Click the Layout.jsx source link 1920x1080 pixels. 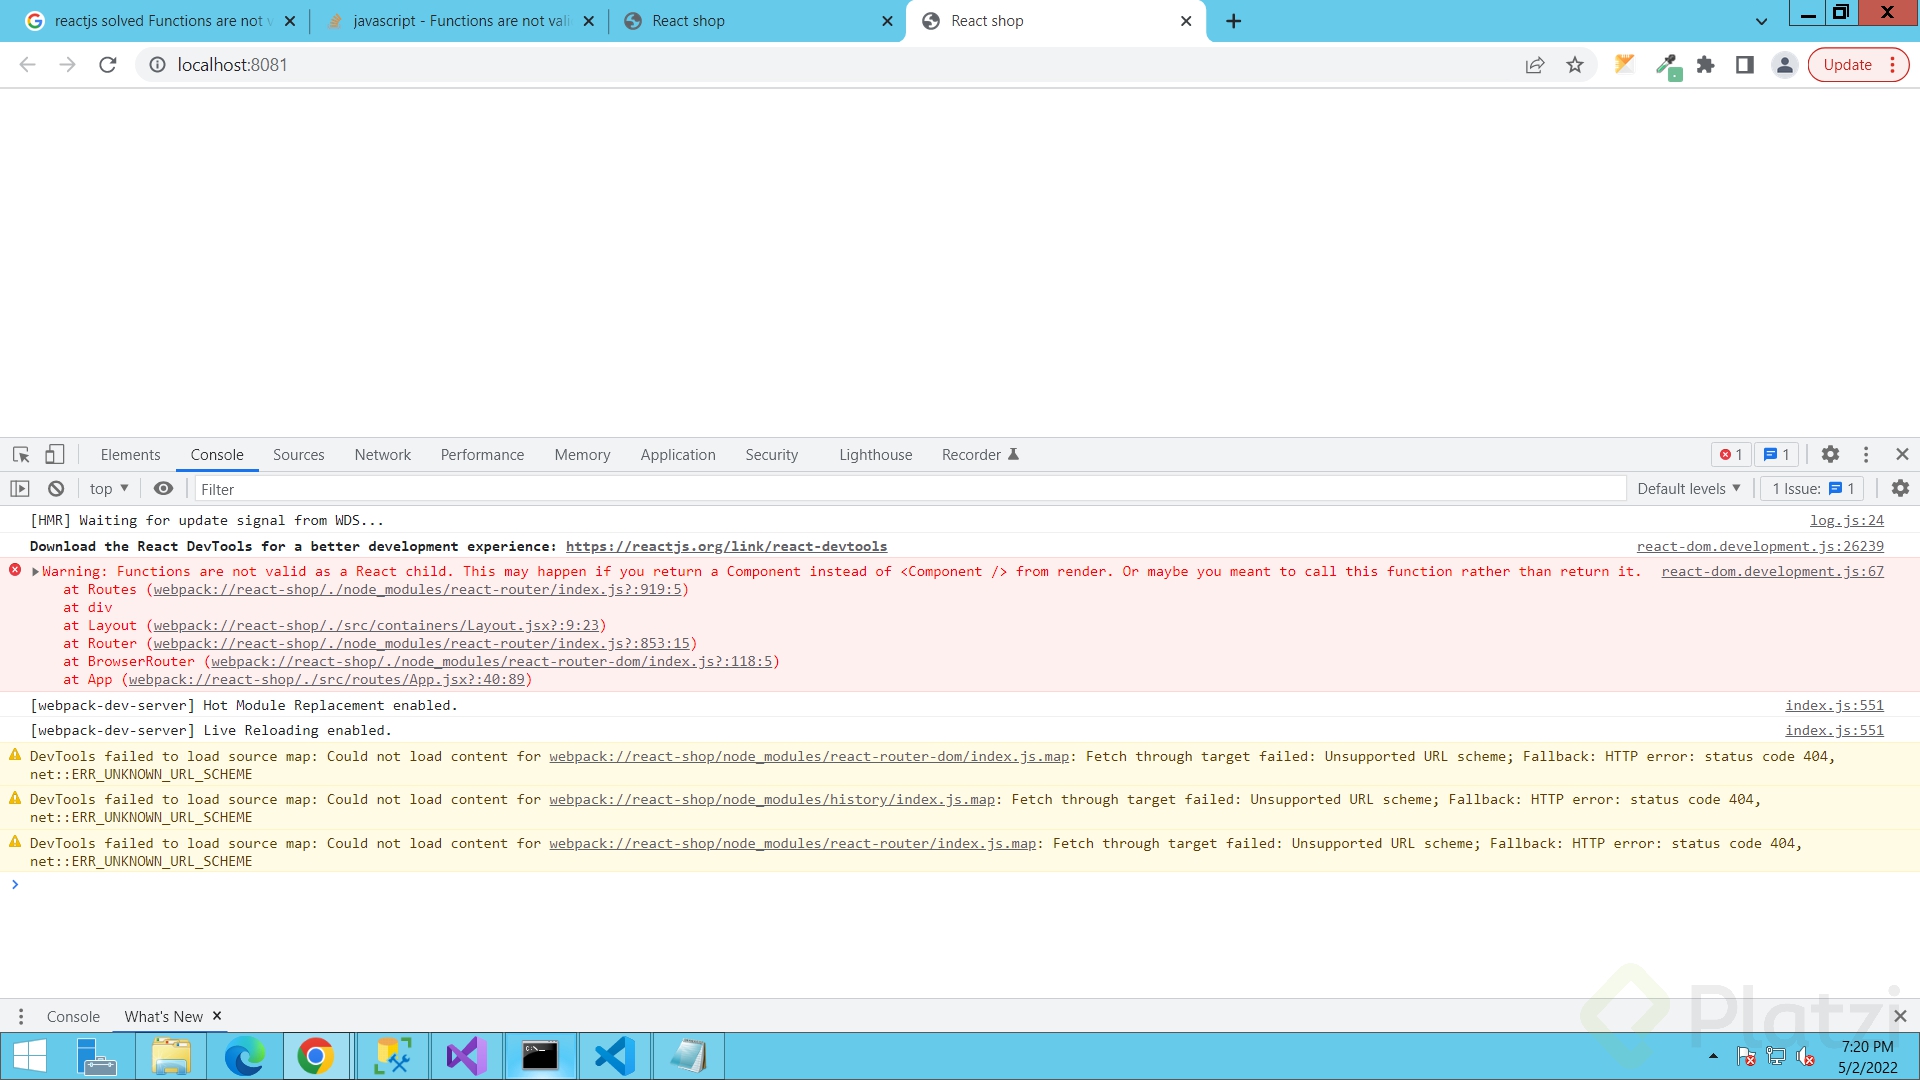point(376,625)
